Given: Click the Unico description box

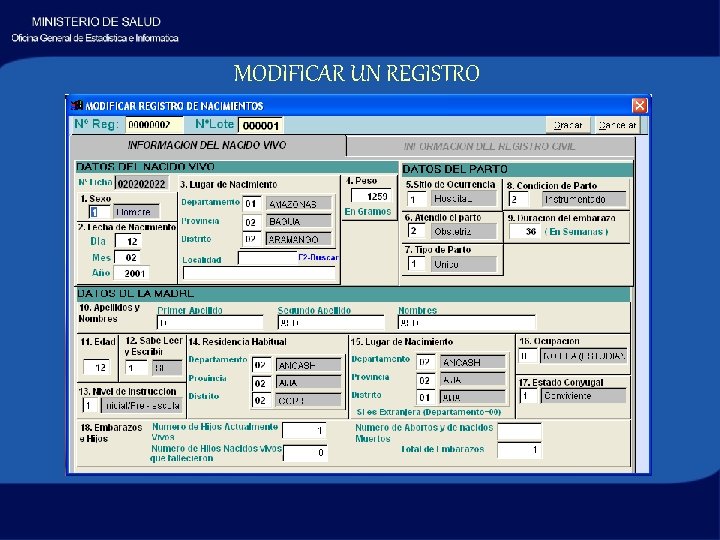Looking at the screenshot, I should click(463, 264).
